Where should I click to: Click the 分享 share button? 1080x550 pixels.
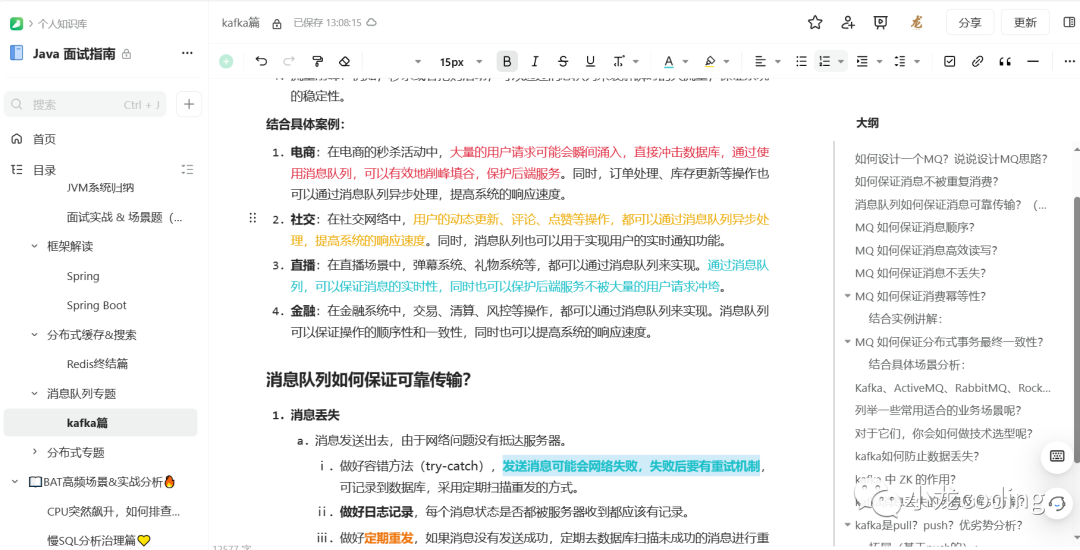click(x=970, y=23)
